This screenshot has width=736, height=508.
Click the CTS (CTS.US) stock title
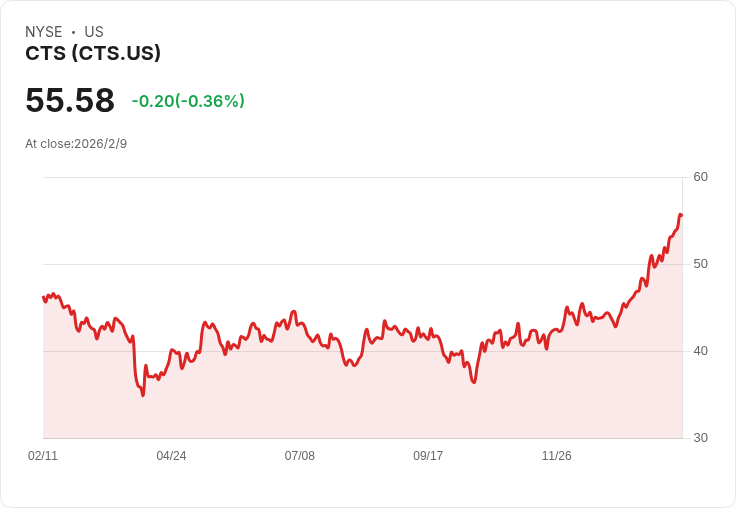(x=93, y=54)
